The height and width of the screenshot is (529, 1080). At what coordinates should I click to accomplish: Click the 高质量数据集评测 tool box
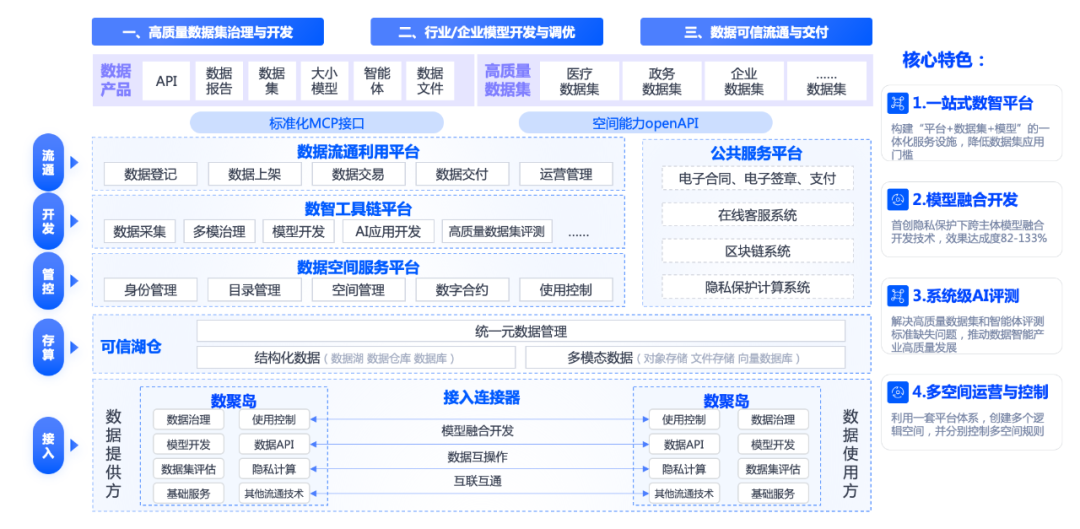click(497, 232)
